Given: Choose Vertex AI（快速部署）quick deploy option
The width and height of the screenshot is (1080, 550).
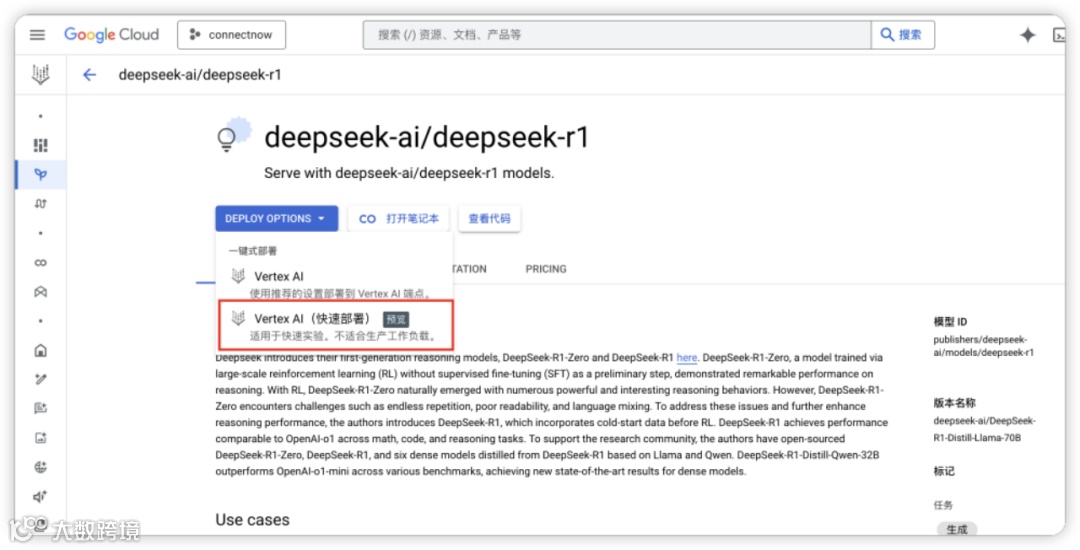Looking at the screenshot, I should (336, 325).
